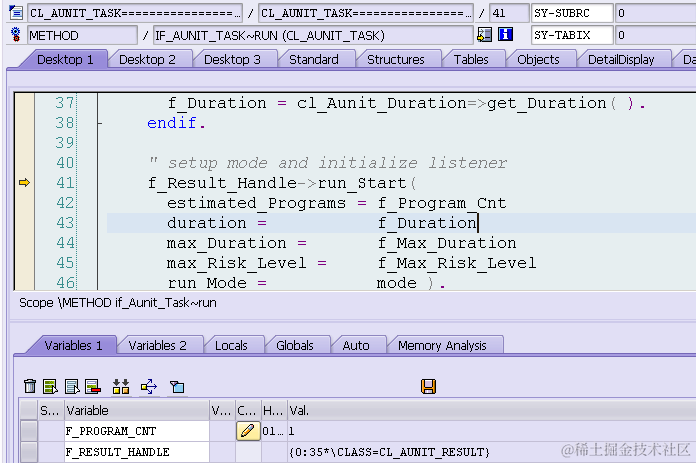This screenshot has width=696, height=463.
Task: Open the Objects tab
Action: pos(538,59)
